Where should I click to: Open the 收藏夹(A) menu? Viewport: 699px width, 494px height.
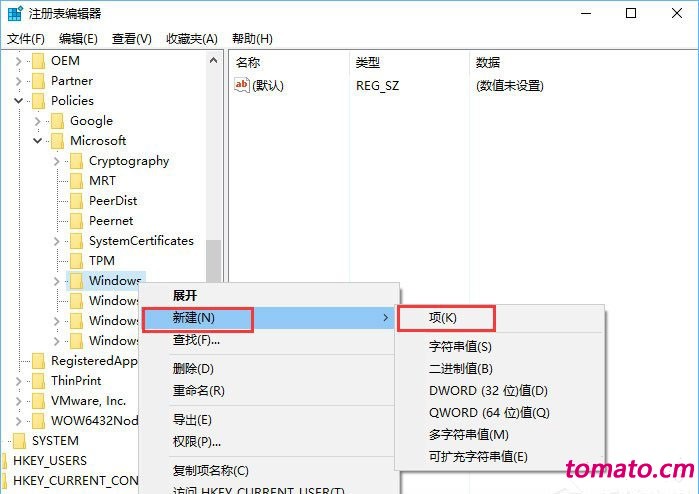tap(192, 39)
